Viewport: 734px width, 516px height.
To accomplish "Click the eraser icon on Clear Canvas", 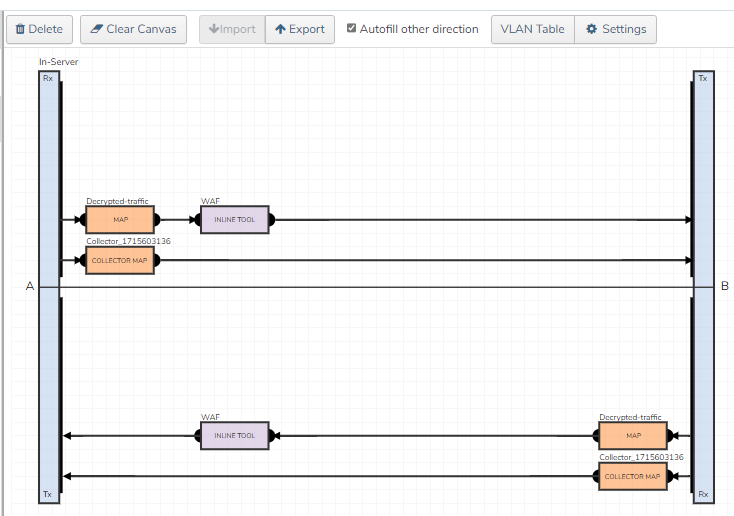I will pos(96,29).
